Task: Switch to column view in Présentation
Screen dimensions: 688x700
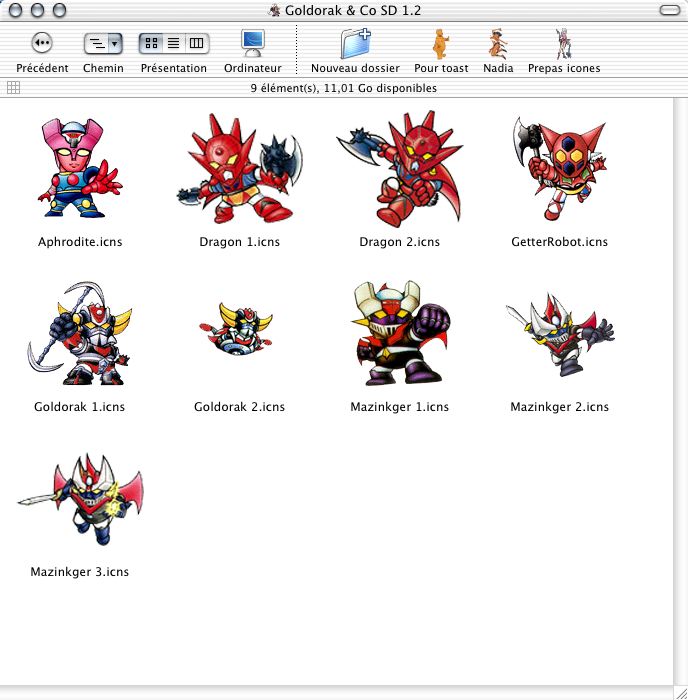Action: pyautogui.click(x=196, y=43)
